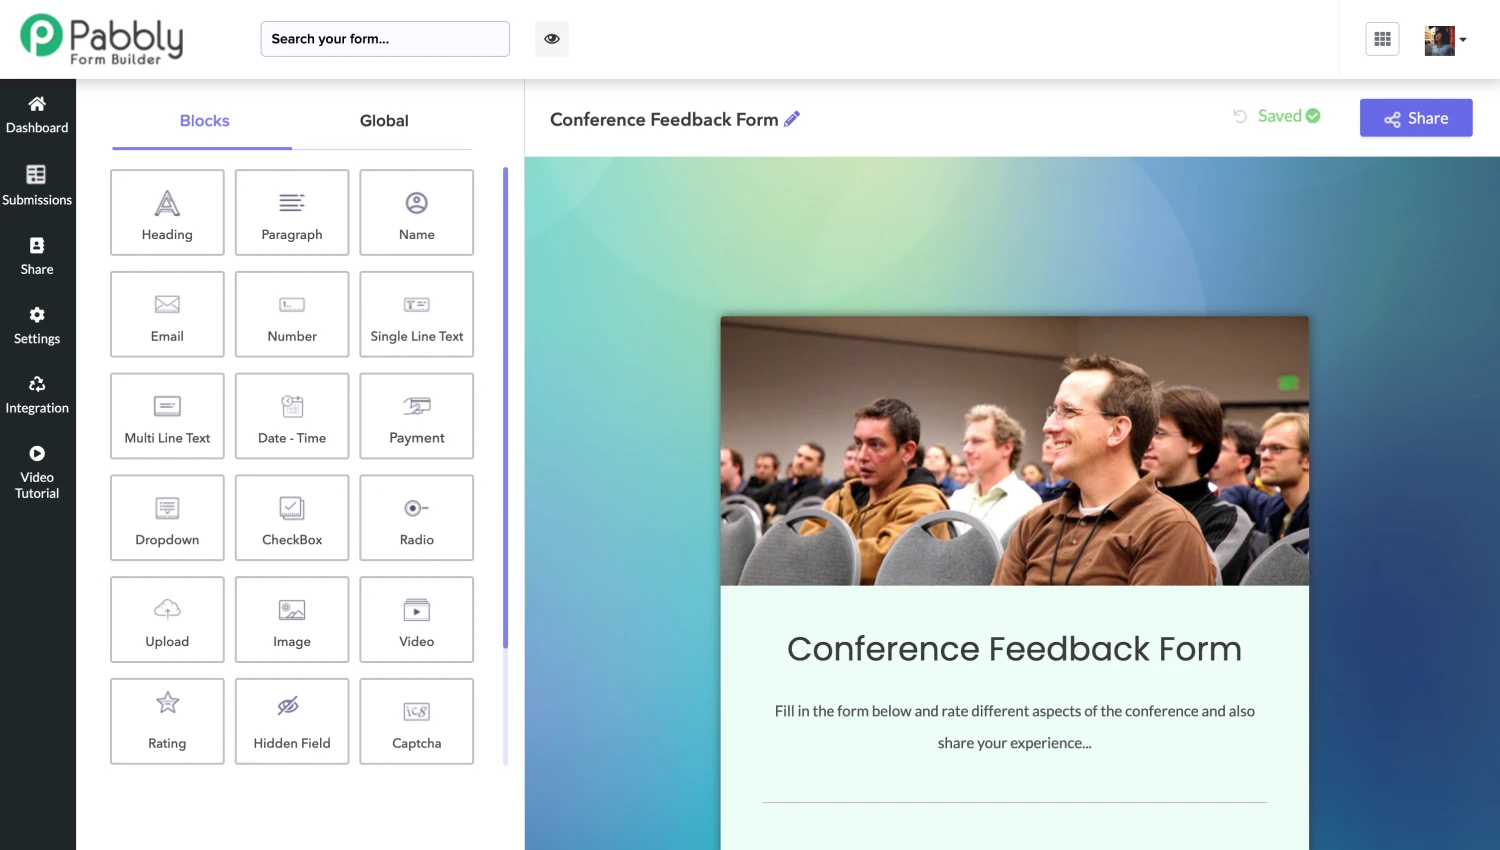
Task: Add the Captcha block
Action: [416, 721]
